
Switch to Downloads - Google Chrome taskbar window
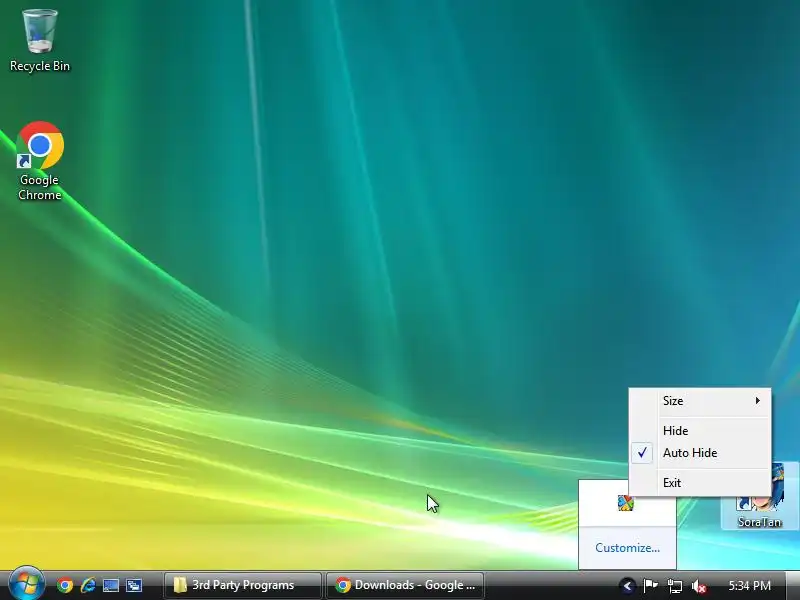[405, 585]
